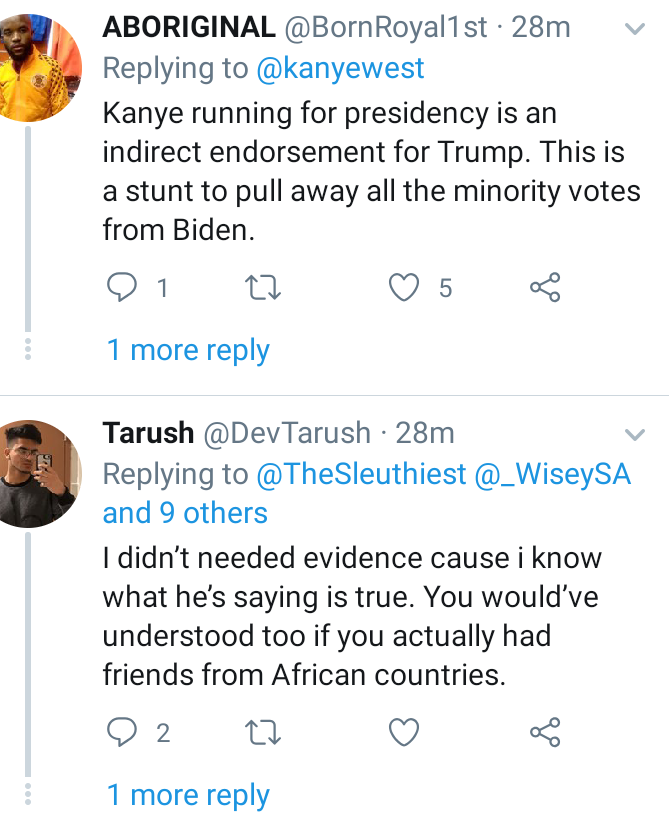The image size is (669, 838).
Task: Show the 'and 9 others' recipients list
Action: coord(185,513)
